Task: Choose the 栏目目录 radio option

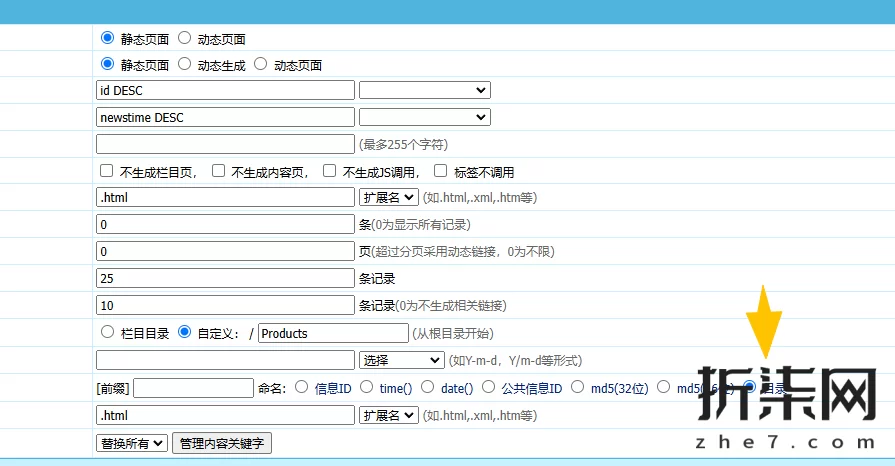Action: (107, 332)
